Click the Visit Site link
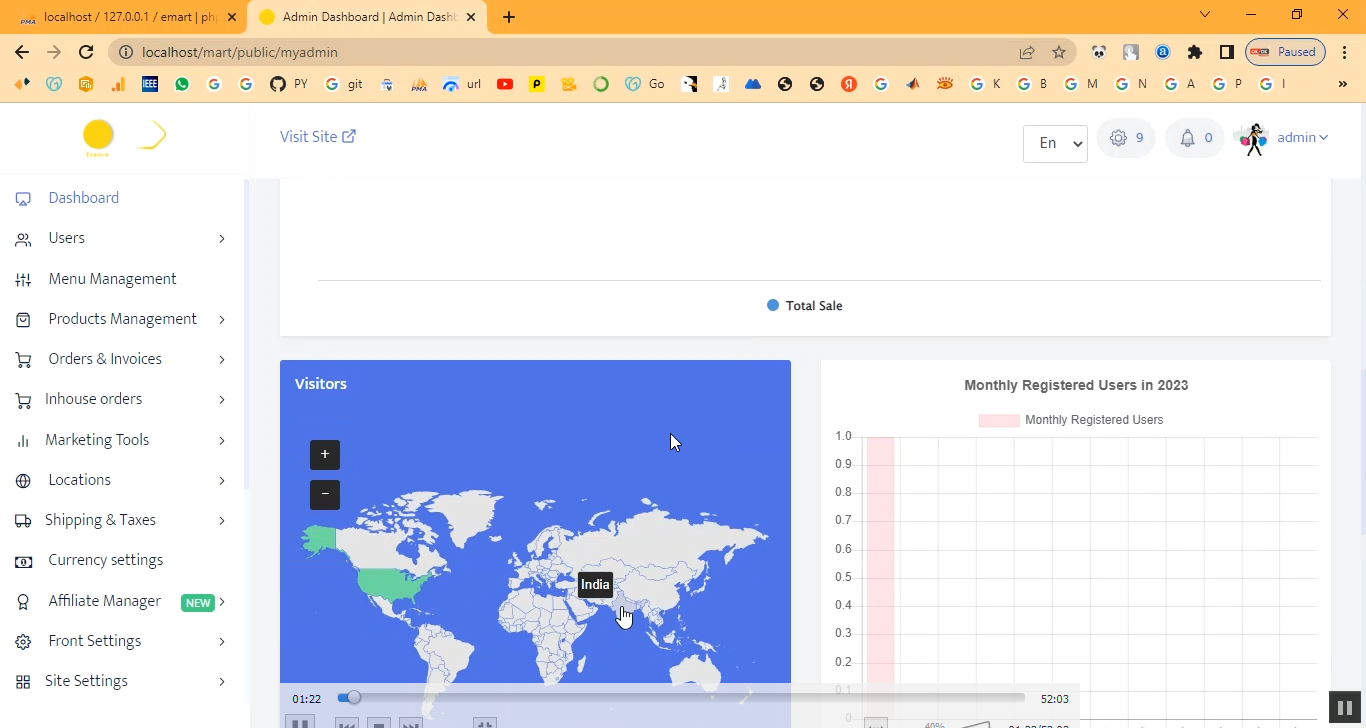 tap(317, 137)
